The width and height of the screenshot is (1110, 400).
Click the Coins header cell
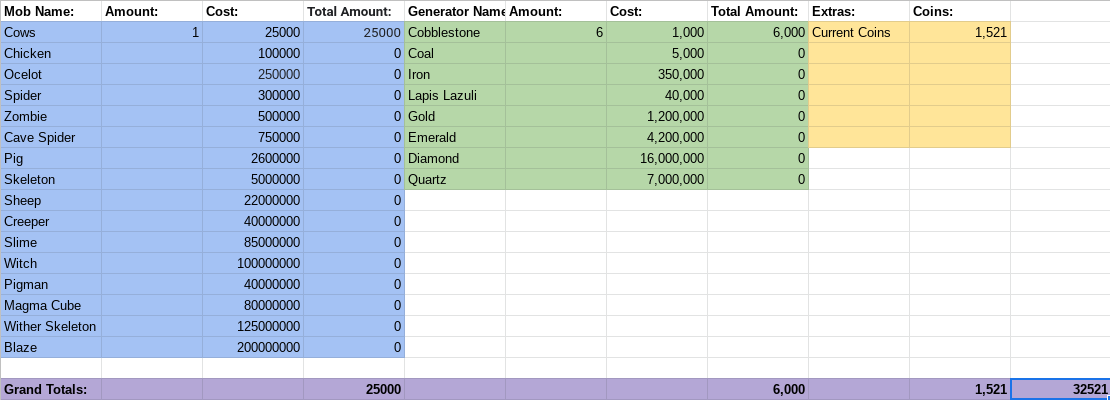tap(960, 11)
